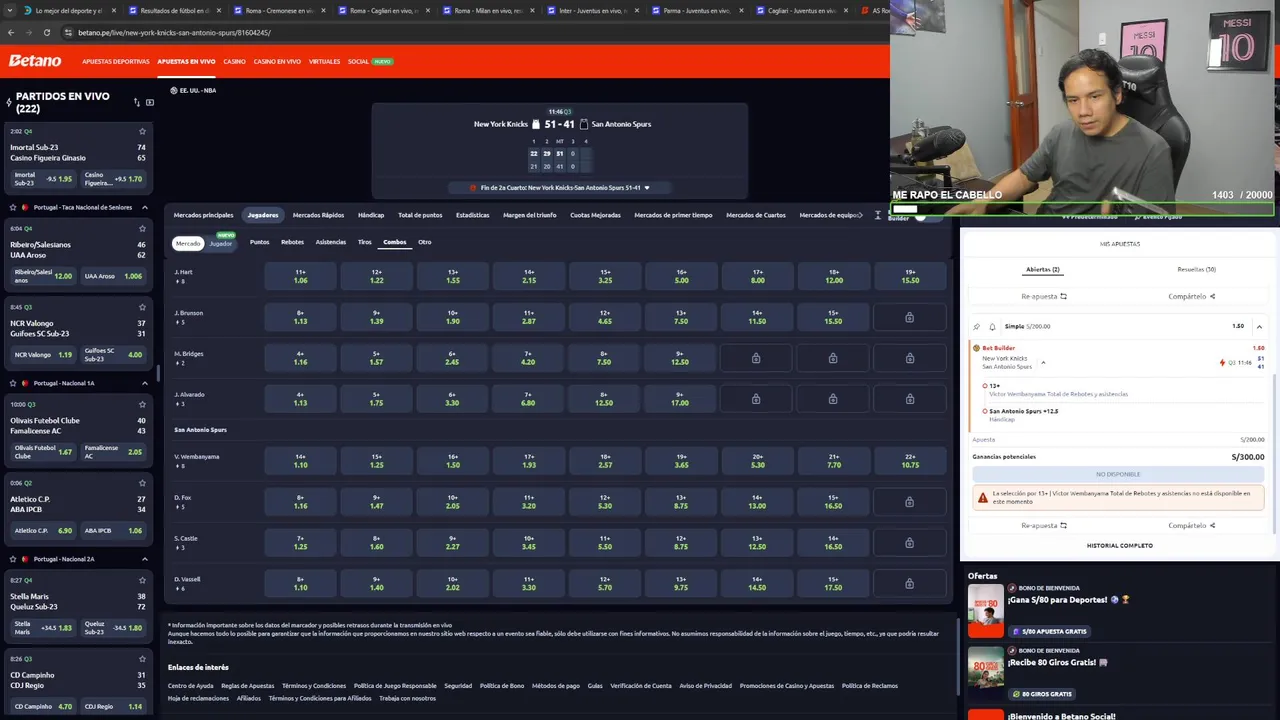This screenshot has width=1280, height=720.
Task: Favorite the Imortal Sub-23 match with its star
Action: pyautogui.click(x=142, y=131)
